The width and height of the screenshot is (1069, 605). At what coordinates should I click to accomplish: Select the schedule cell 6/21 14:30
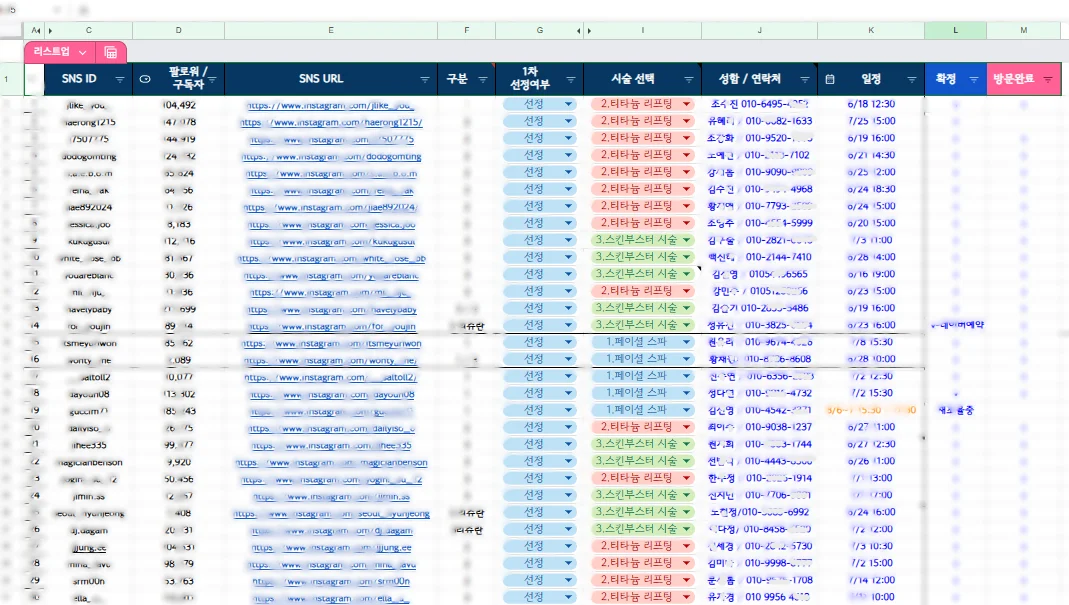tap(871, 156)
